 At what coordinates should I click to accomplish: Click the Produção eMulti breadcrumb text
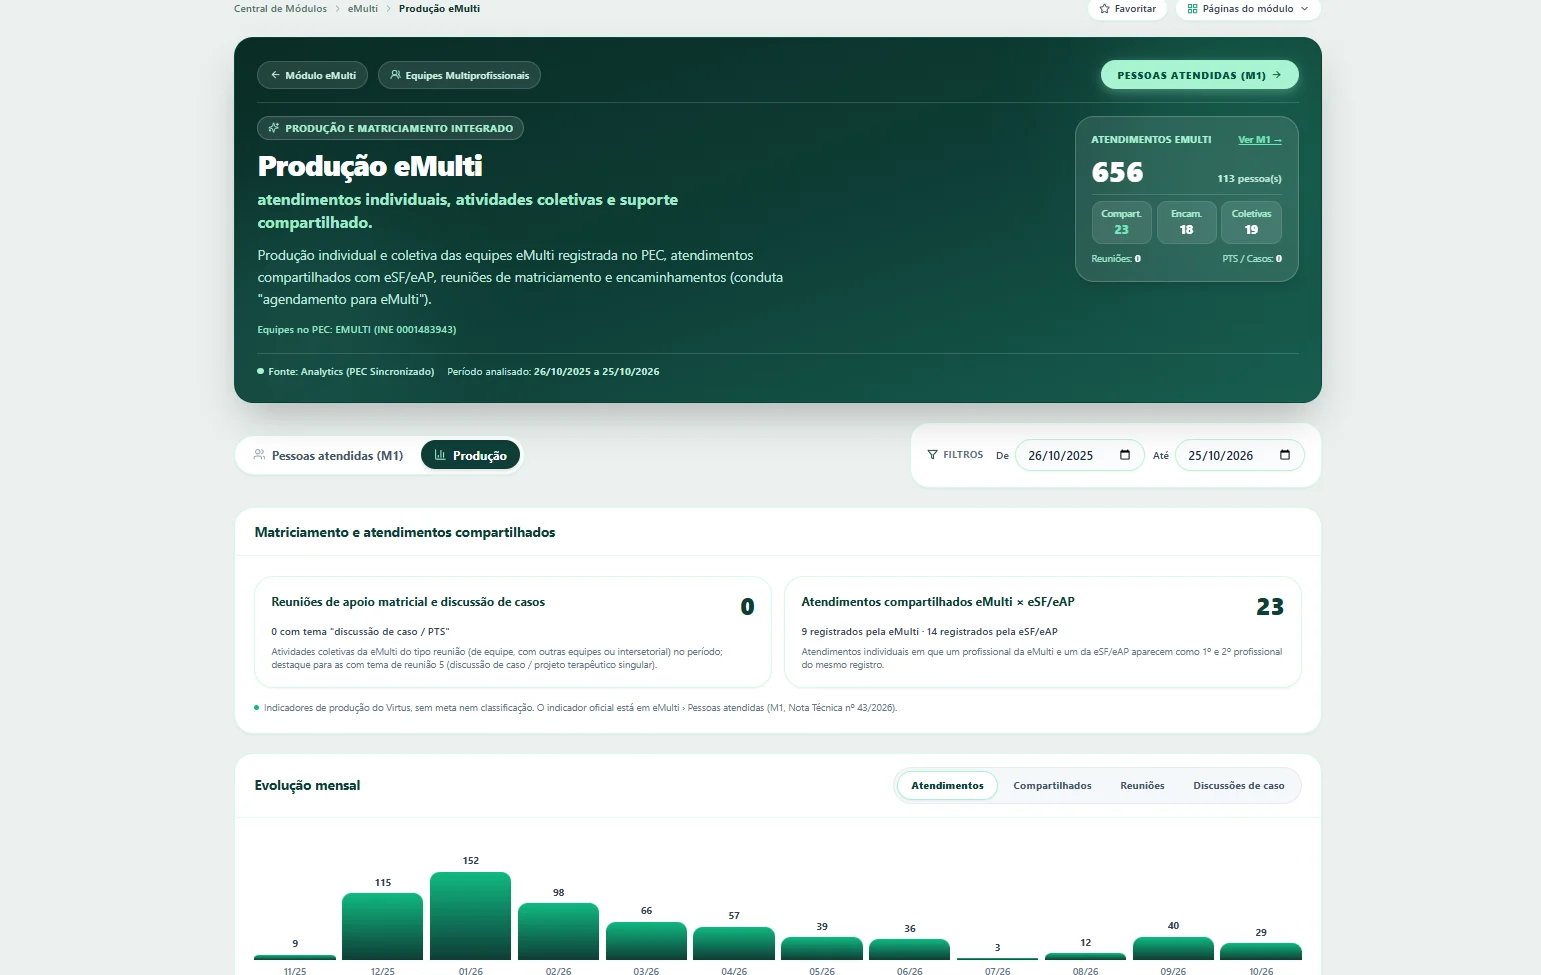(439, 9)
